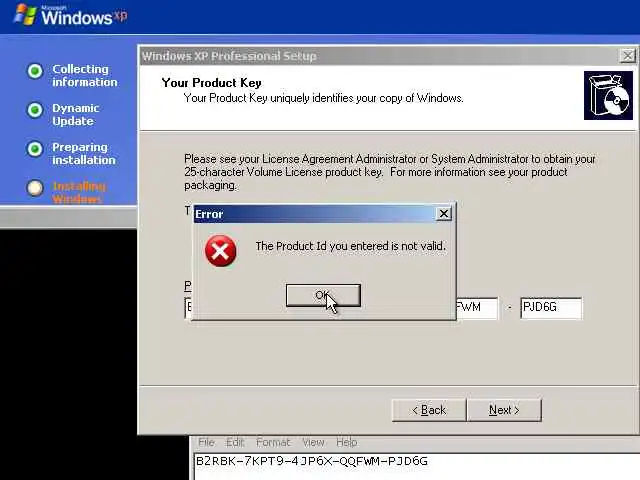Click the product key text in Notepad
Image resolution: width=640 pixels, height=480 pixels.
312,461
